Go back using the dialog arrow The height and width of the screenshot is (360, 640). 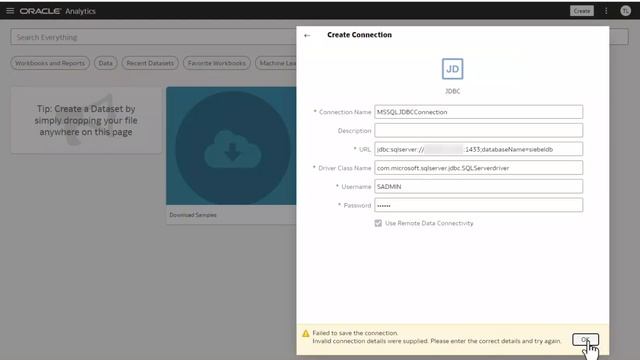[307, 36]
